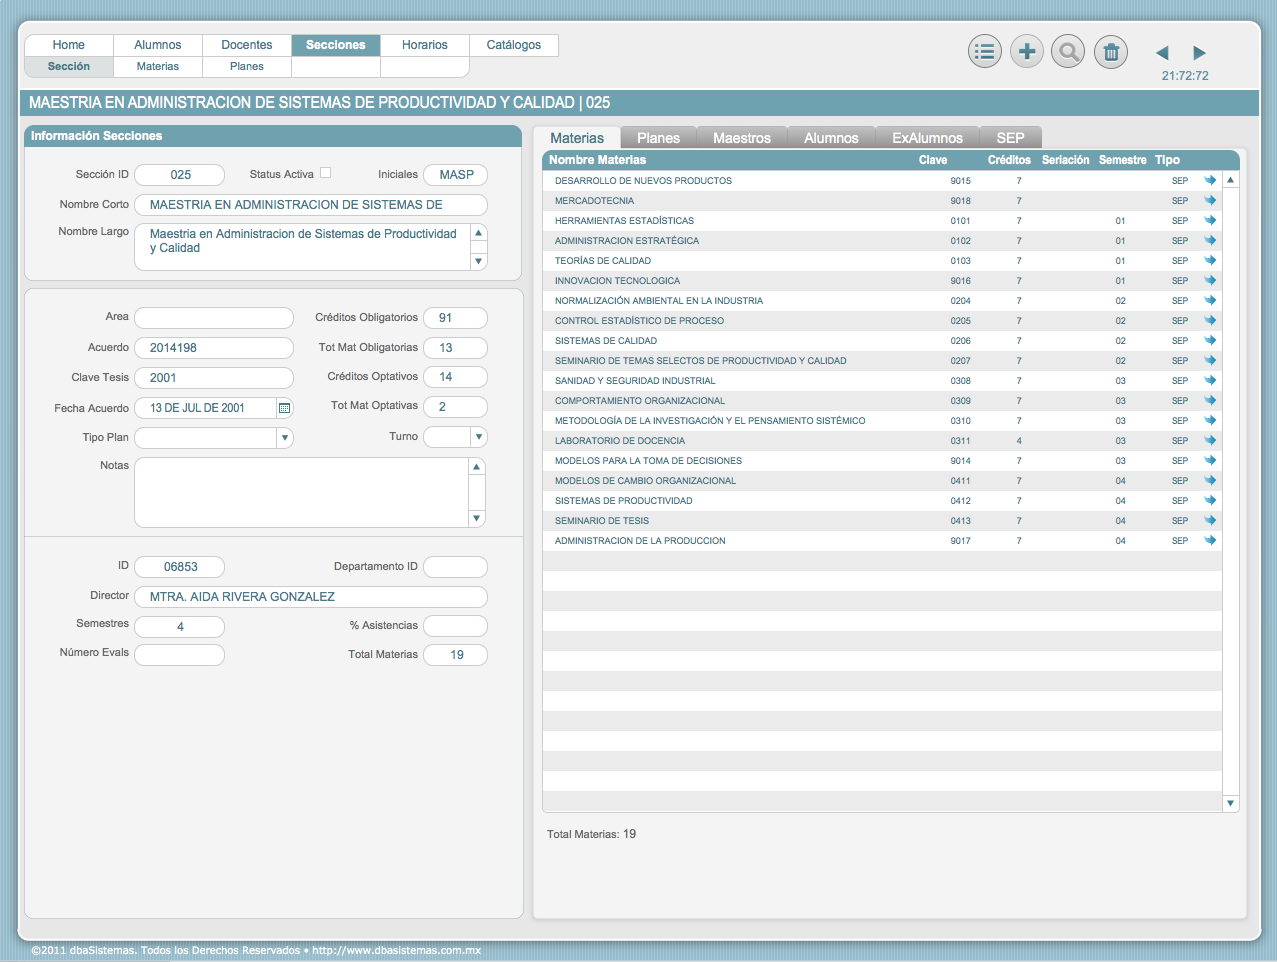1277x962 pixels.
Task: Click the trash delete icon
Action: pyautogui.click(x=1111, y=52)
